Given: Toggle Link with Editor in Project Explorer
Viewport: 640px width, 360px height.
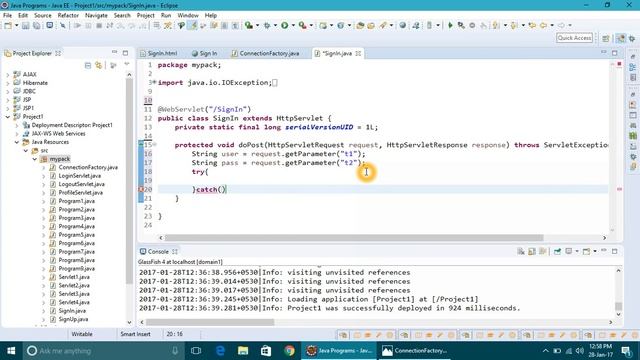Looking at the screenshot, I should click(98, 65).
